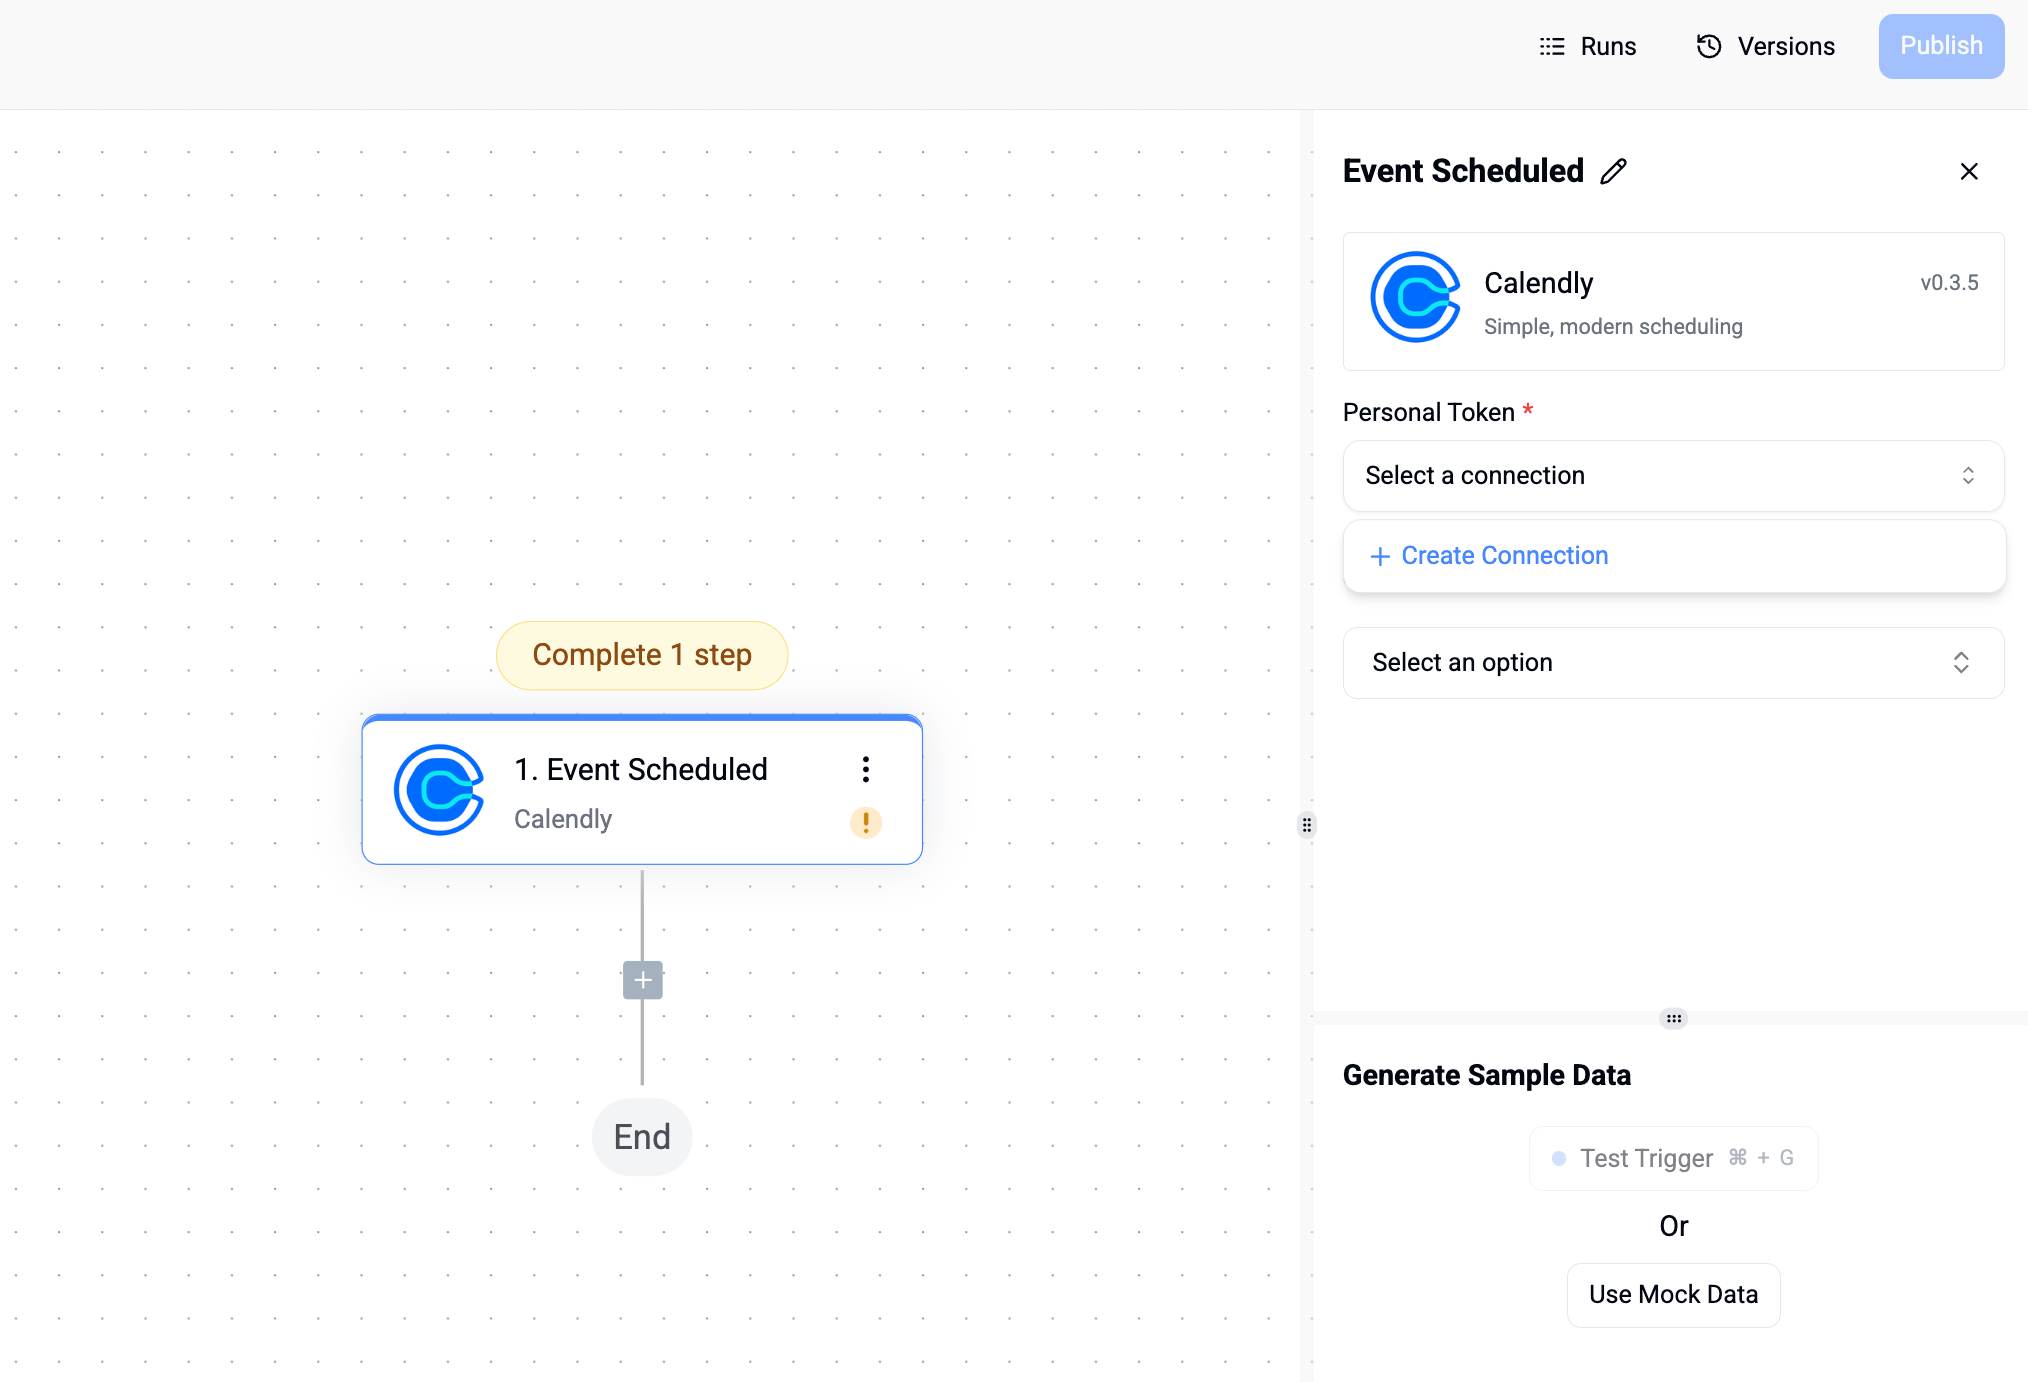Click the Versions tab in top navigation
2028x1382 pixels.
[1763, 45]
